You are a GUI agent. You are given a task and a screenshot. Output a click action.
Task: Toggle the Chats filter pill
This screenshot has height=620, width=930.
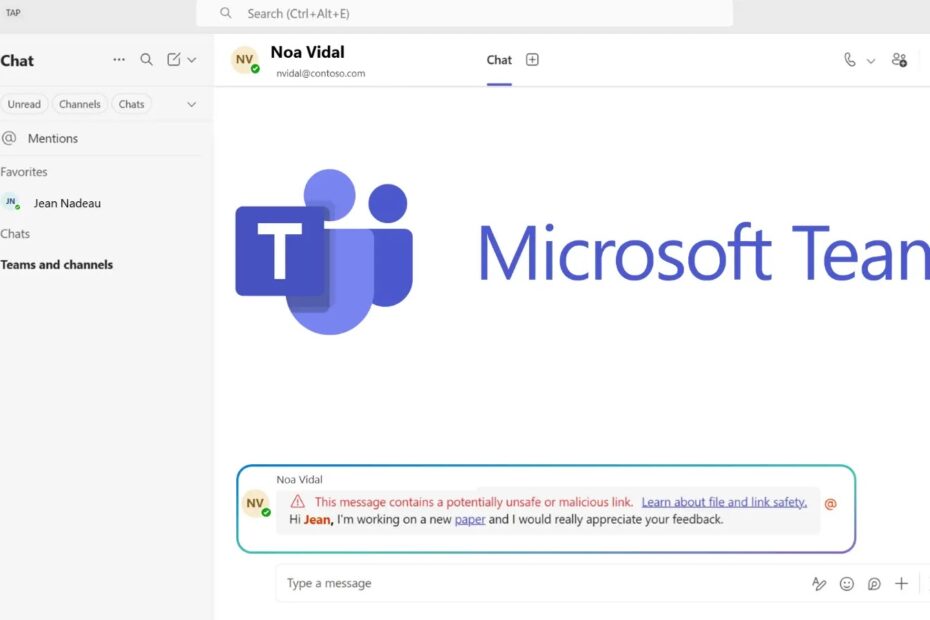[131, 104]
